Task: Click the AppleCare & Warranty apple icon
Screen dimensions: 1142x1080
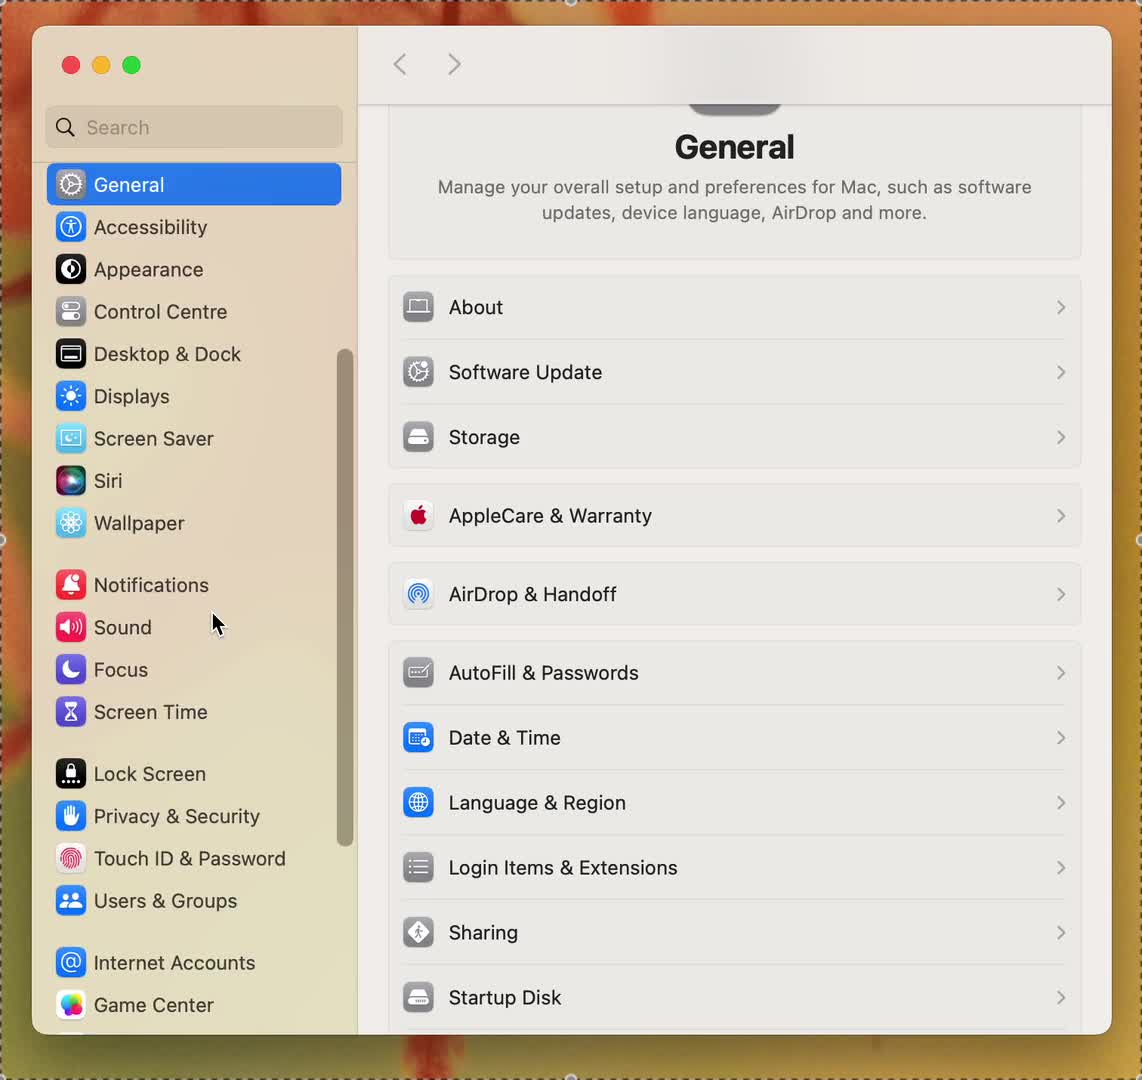Action: 418,516
